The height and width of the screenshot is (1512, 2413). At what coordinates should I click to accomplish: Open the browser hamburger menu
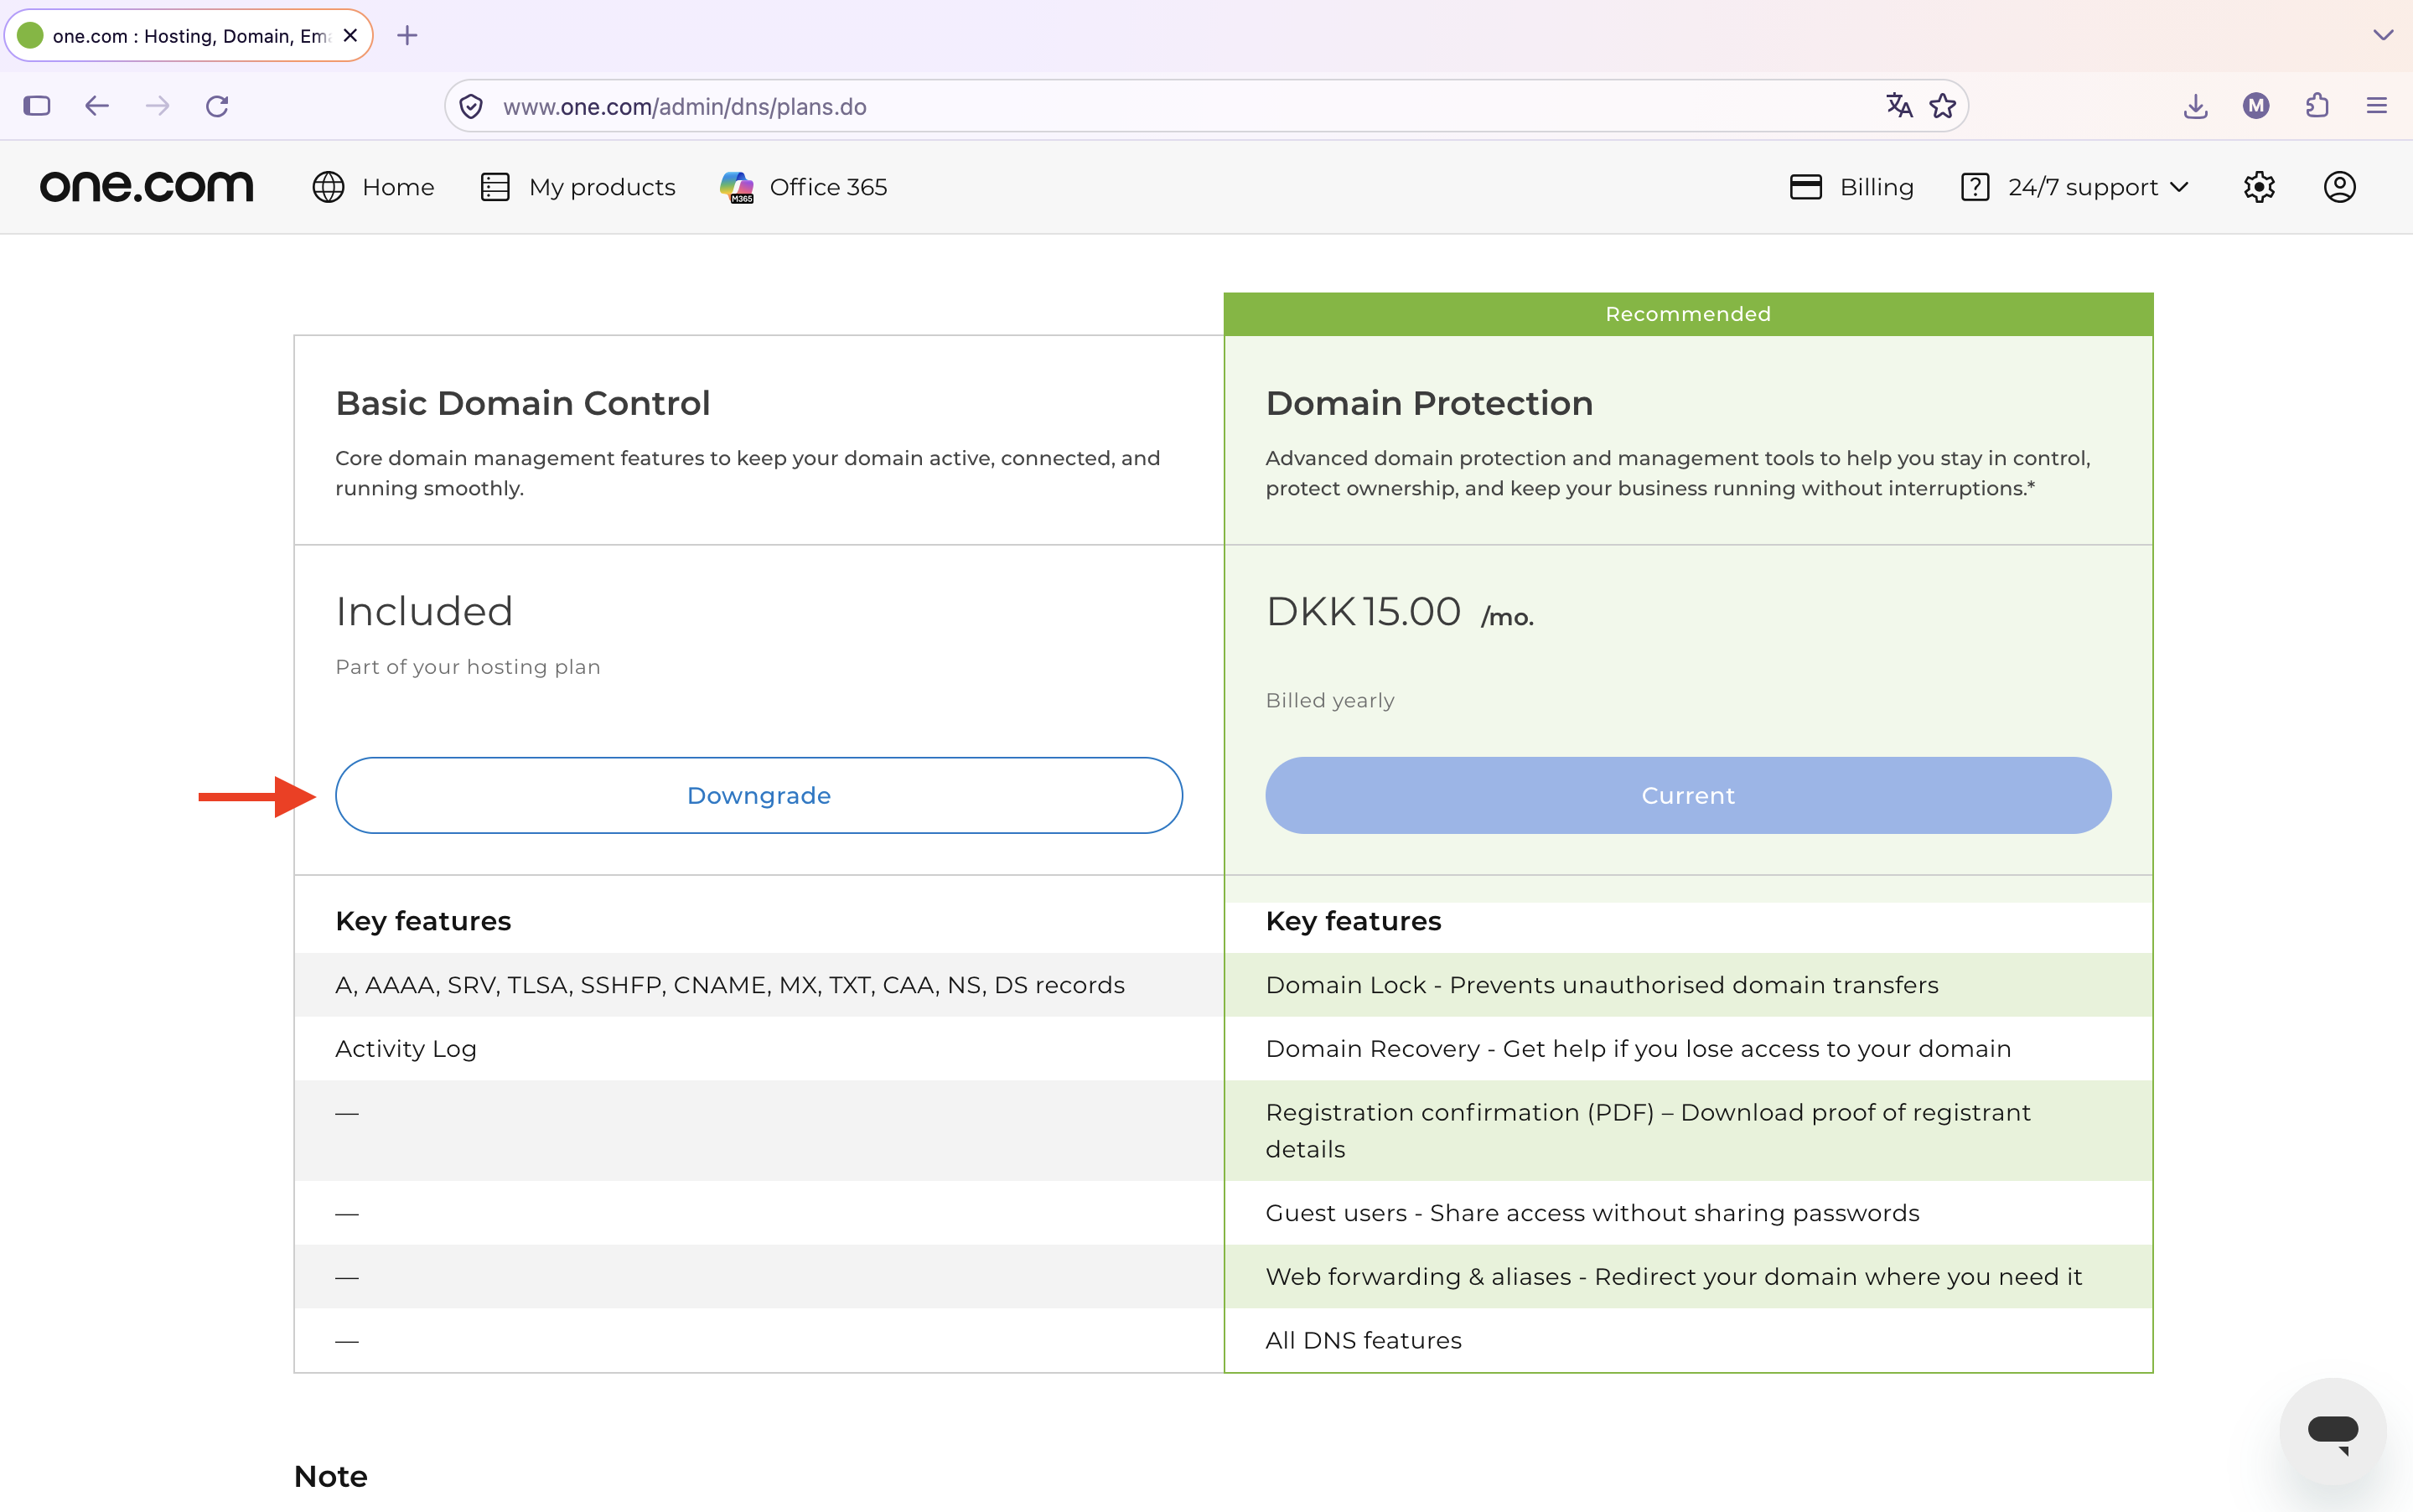click(2377, 106)
